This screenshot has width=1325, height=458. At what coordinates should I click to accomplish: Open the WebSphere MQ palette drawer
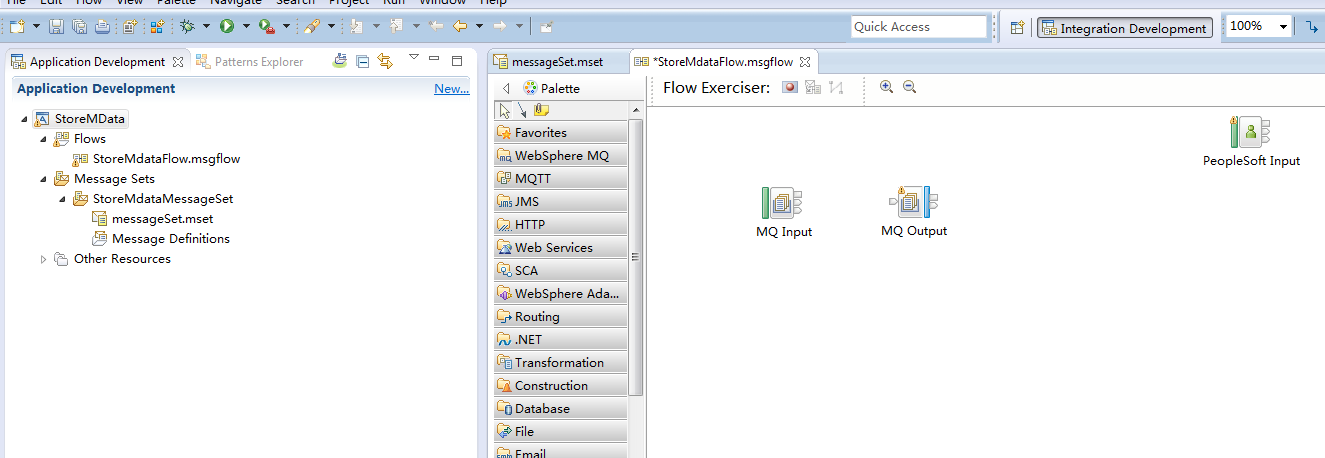[x=560, y=156]
